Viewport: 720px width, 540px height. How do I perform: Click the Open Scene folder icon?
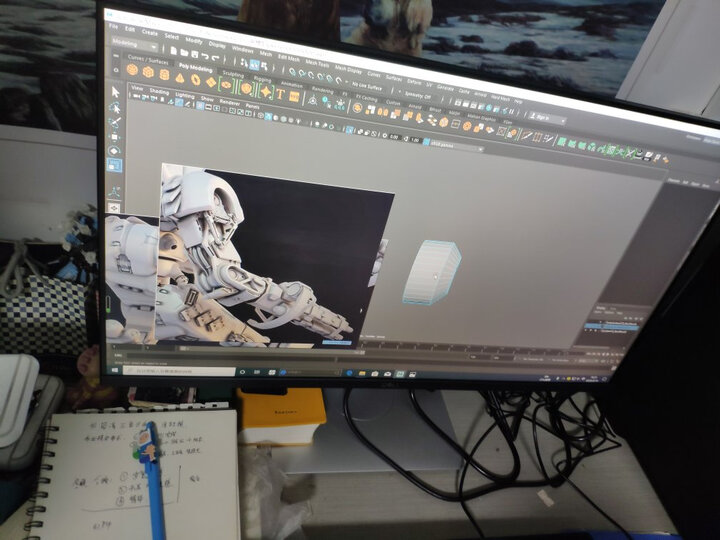coord(184,52)
